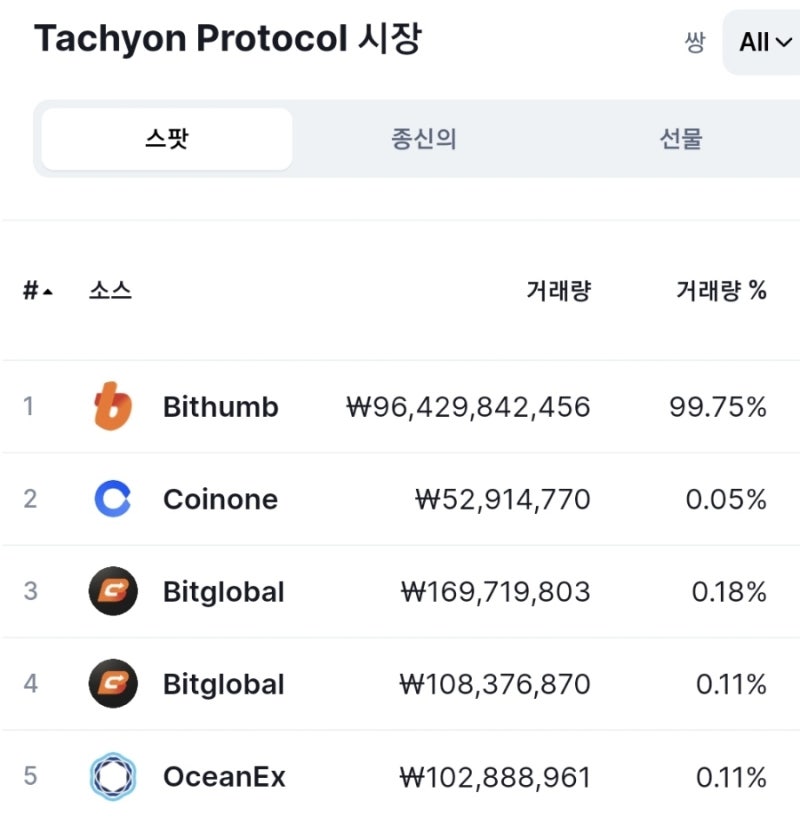The image size is (800, 817).
Task: Sort by the 거래량 % column header
Action: (721, 290)
